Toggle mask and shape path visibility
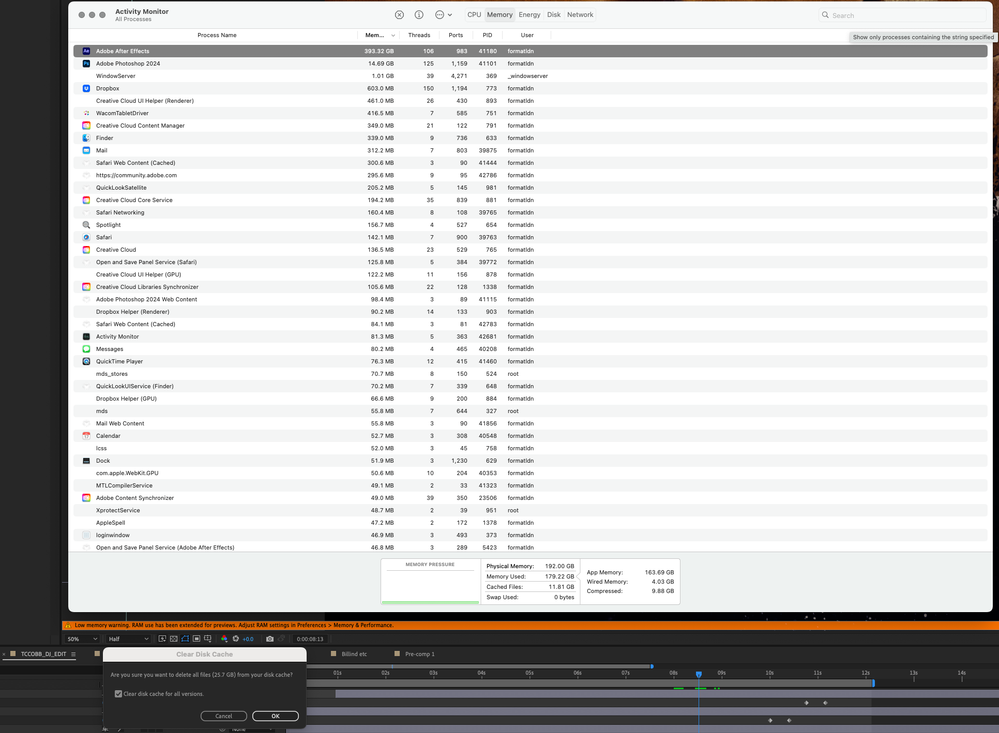This screenshot has height=733, width=999. pos(185,639)
